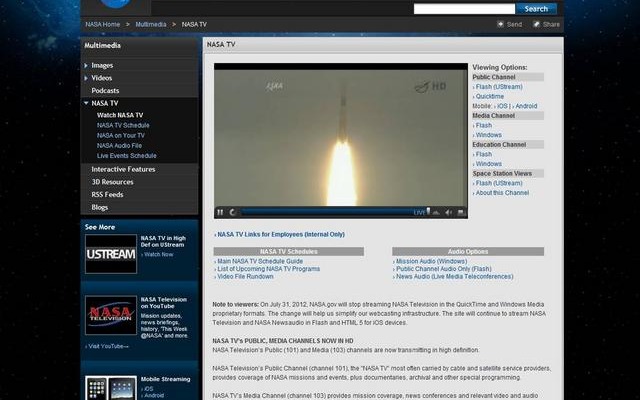The height and width of the screenshot is (400, 640).
Task: Go to Interactive Features
Action: pos(123,169)
